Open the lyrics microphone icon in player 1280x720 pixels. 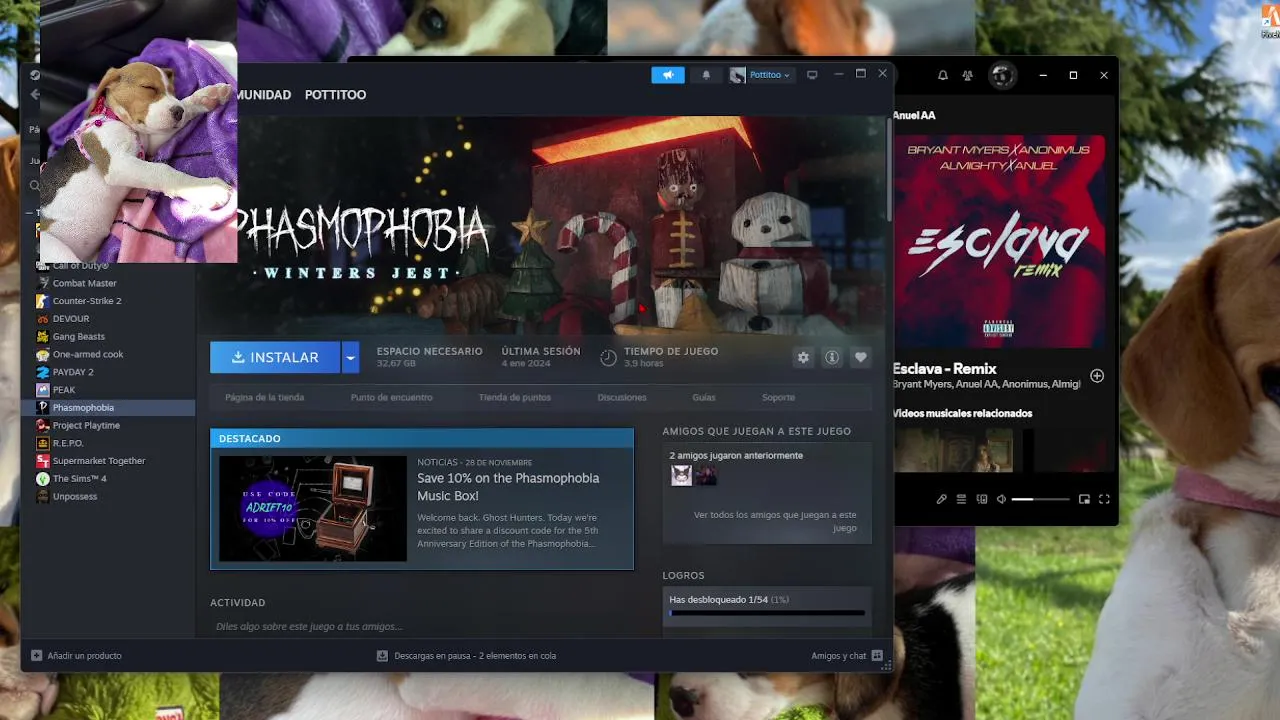click(941, 499)
